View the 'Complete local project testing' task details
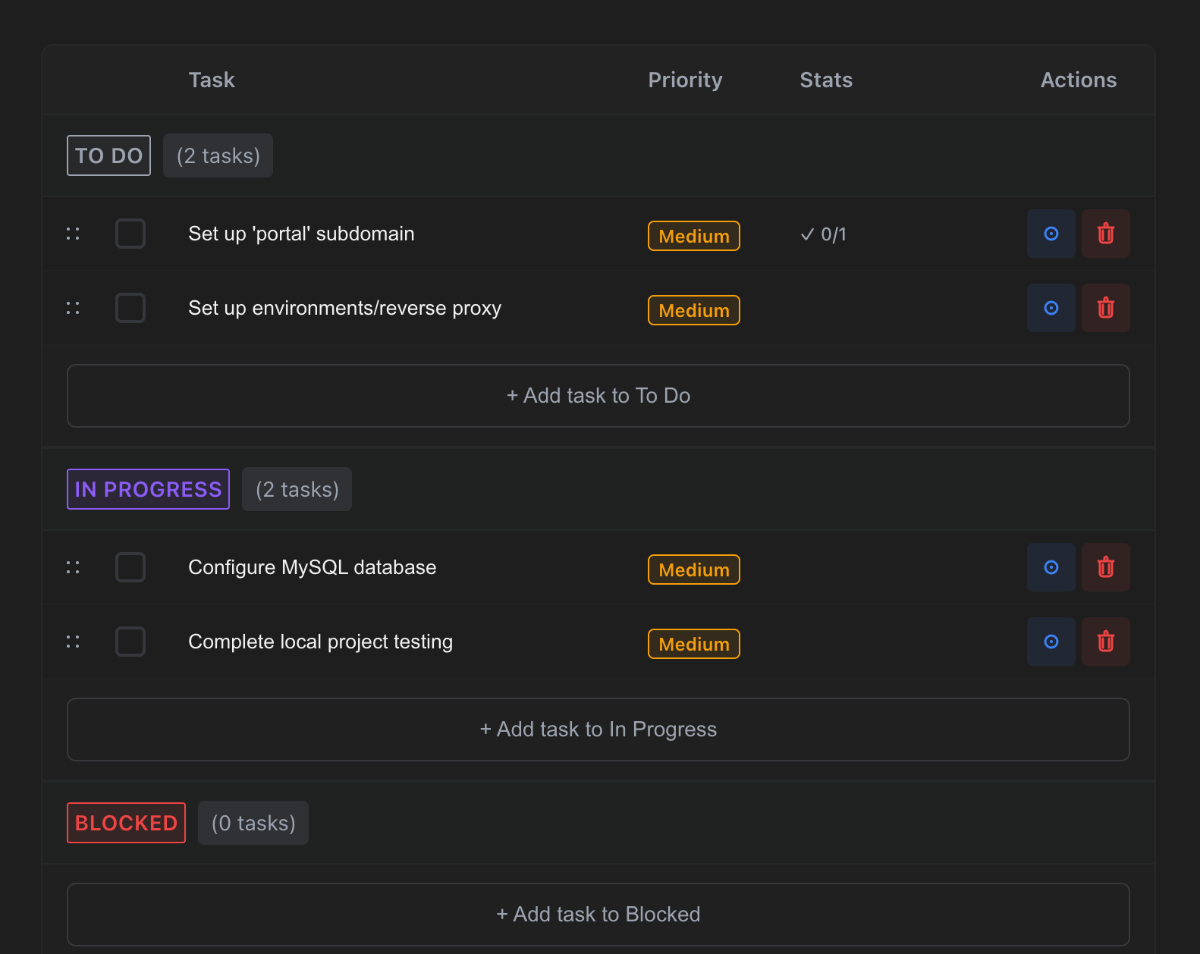1200x954 pixels. click(x=1051, y=641)
